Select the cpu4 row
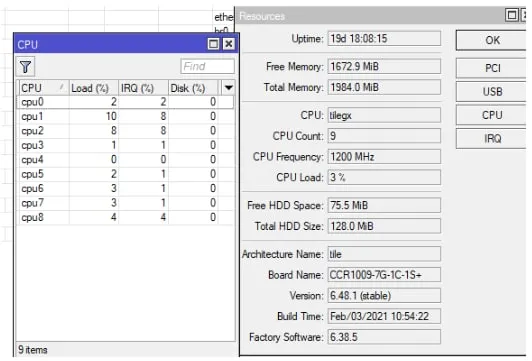Viewport: 532px width, 361px height. tap(125, 159)
